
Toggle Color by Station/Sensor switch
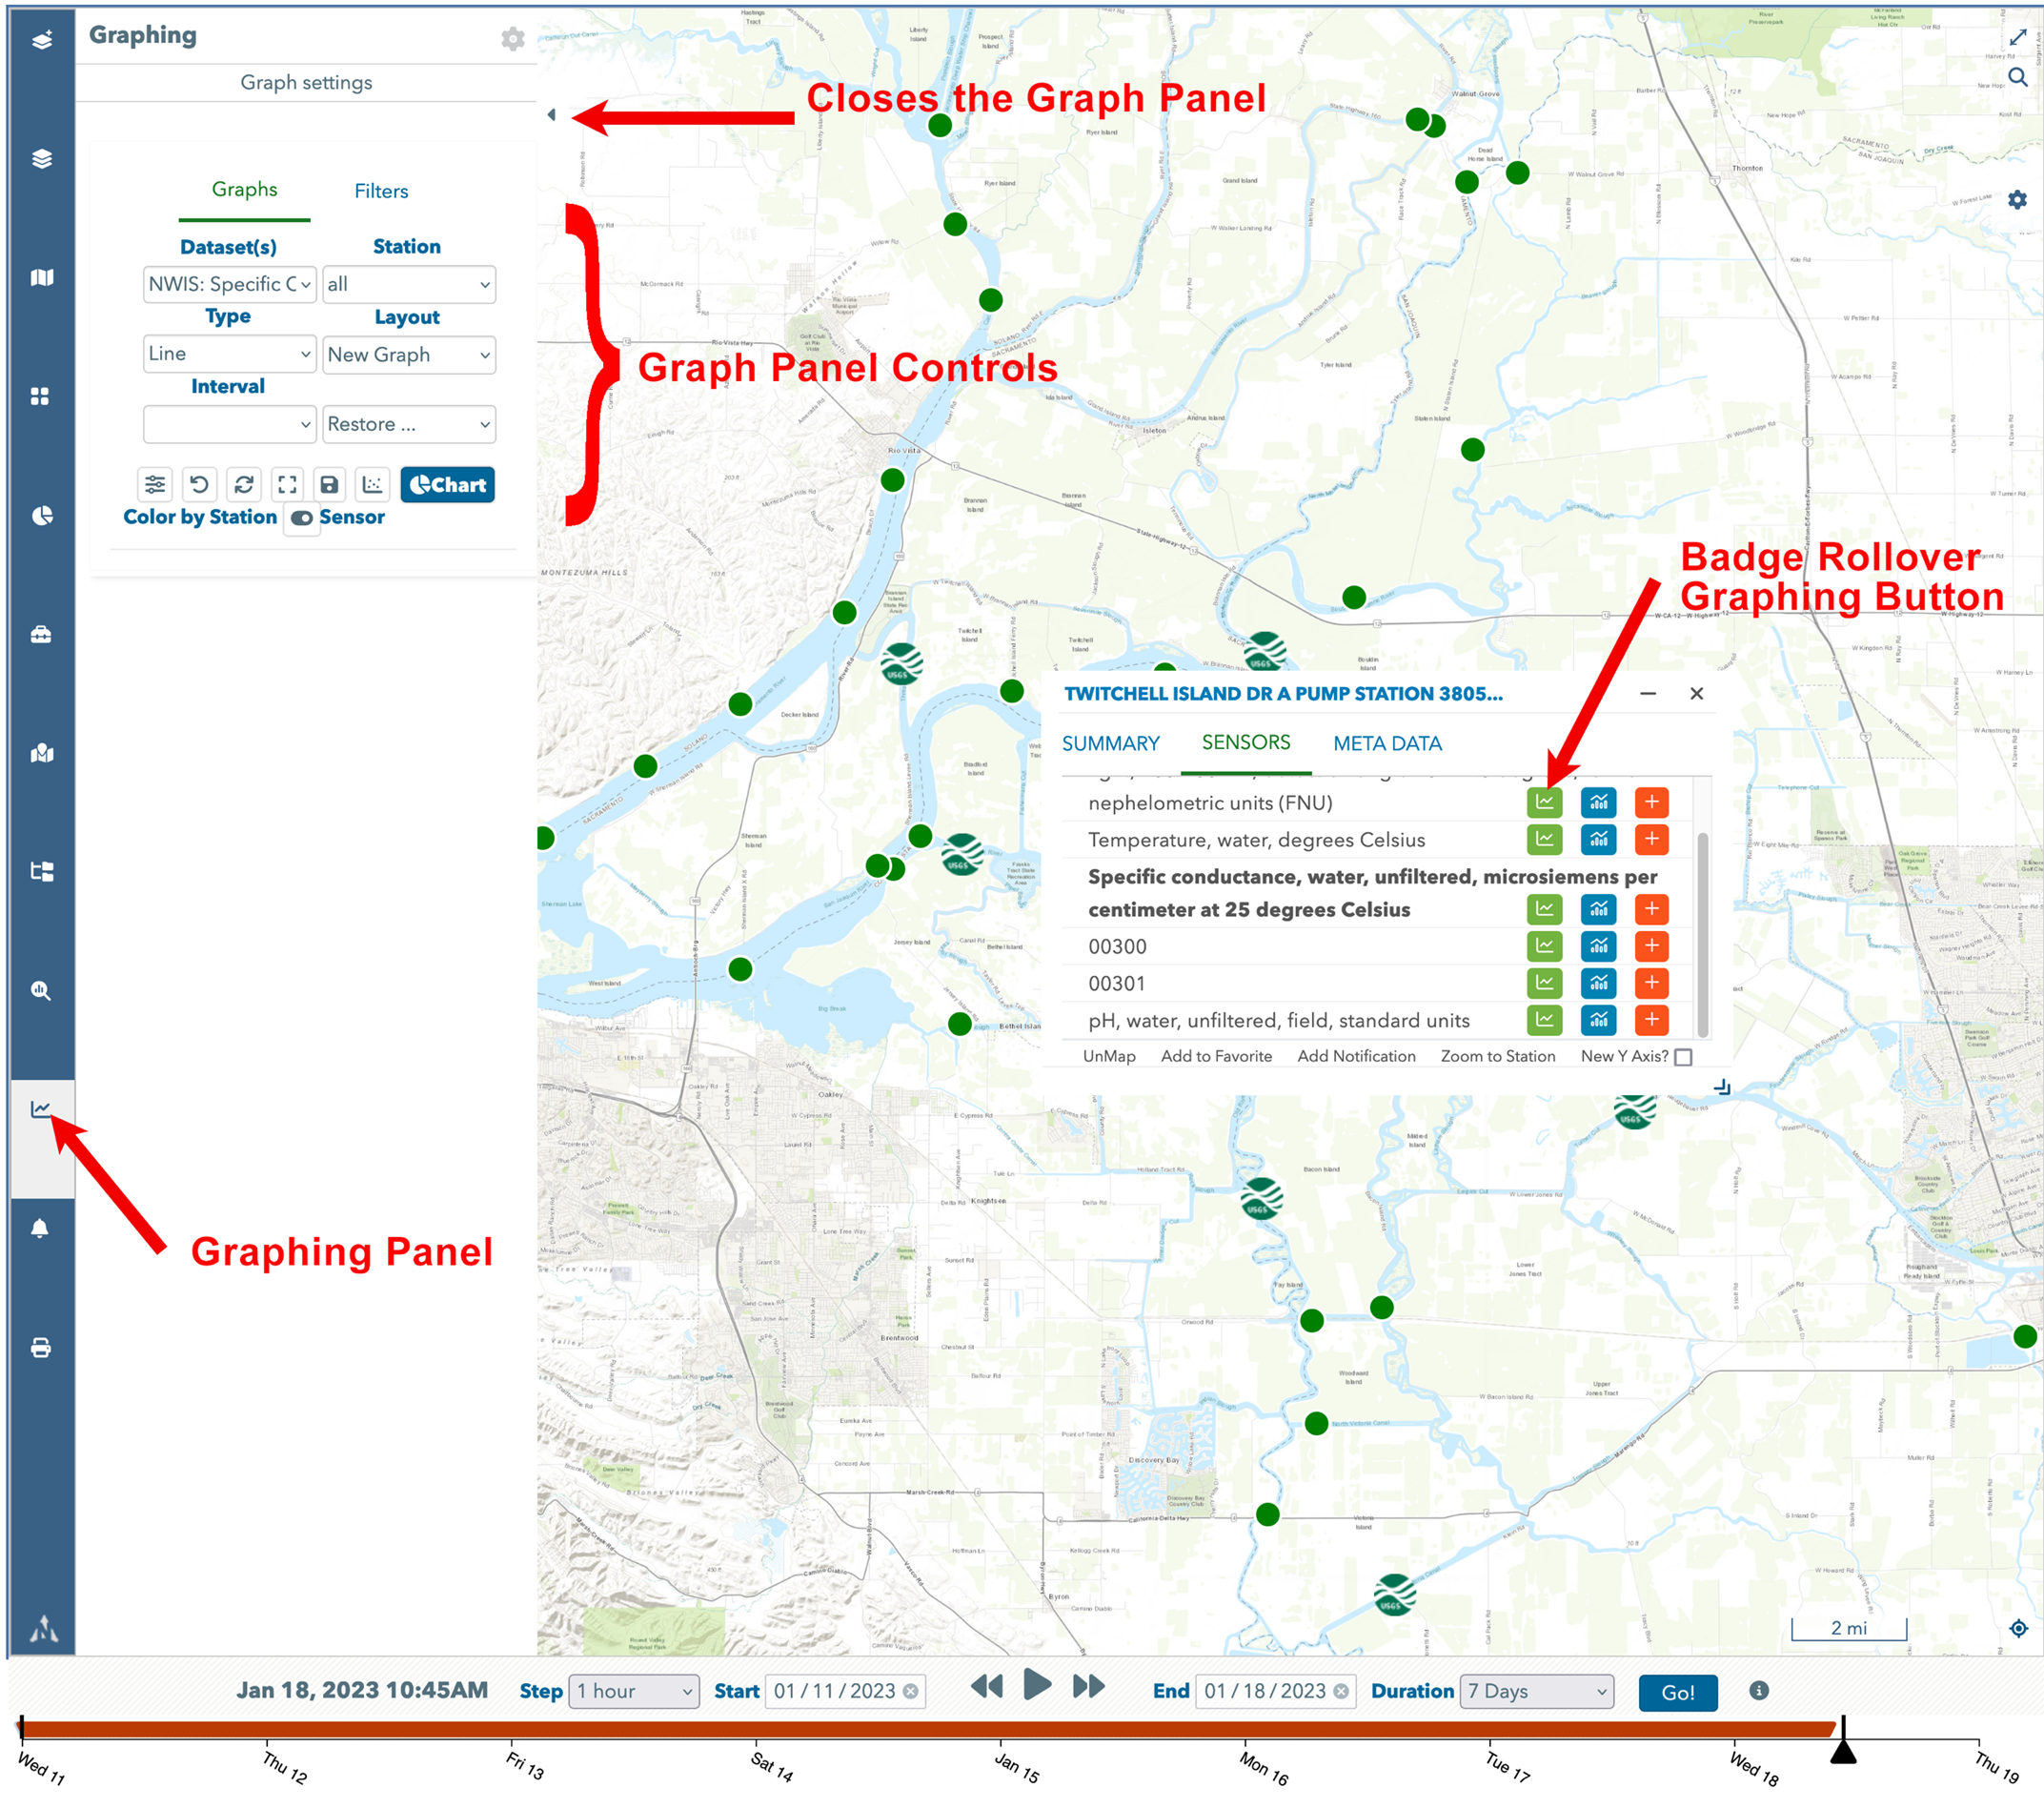click(301, 518)
